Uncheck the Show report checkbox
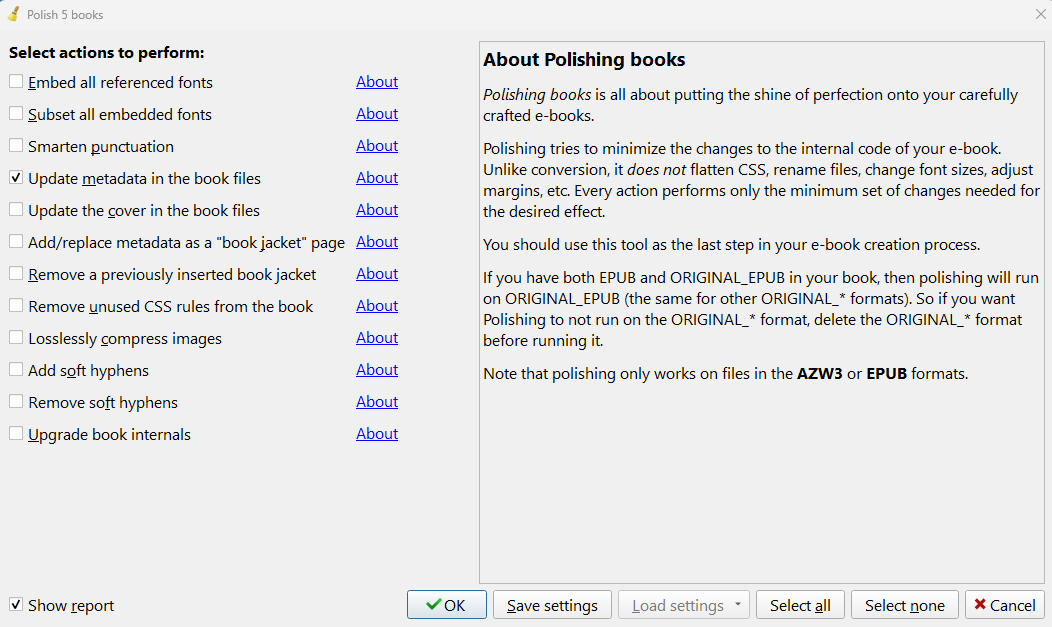 (16, 605)
